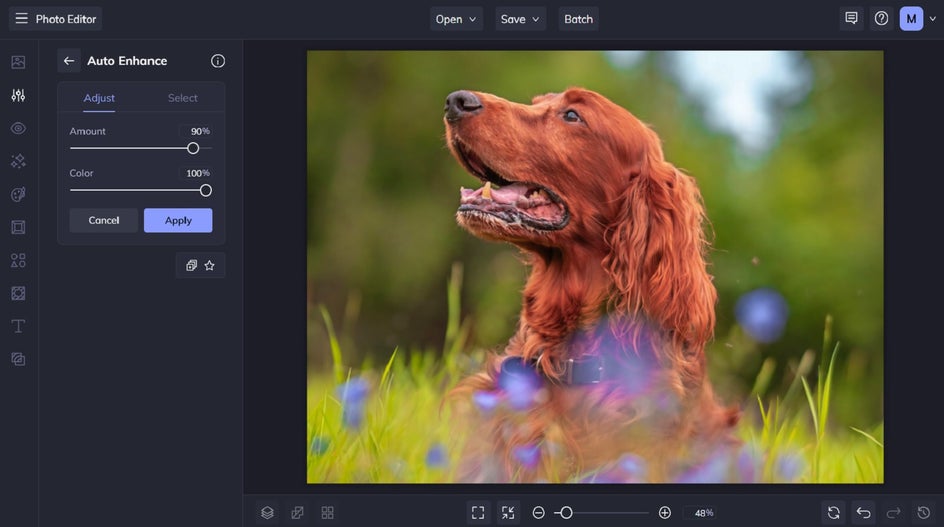Click the Layers icon in bottom bar
The height and width of the screenshot is (527, 944).
pos(267,512)
